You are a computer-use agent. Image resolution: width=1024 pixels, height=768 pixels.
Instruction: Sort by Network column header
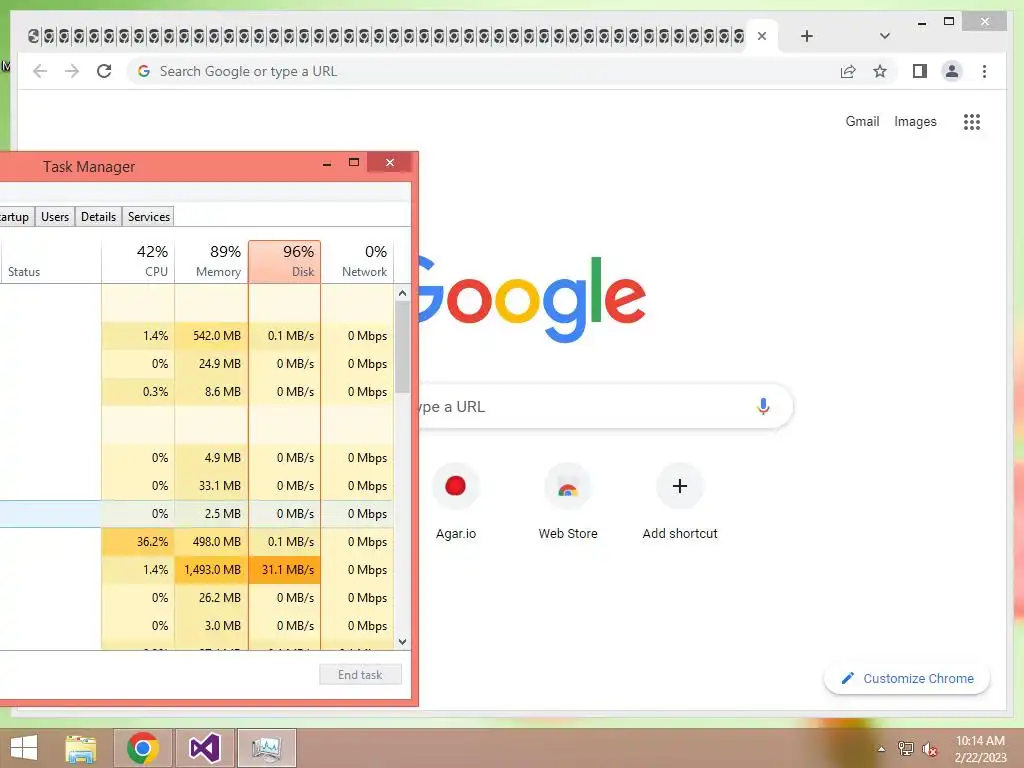(357, 261)
